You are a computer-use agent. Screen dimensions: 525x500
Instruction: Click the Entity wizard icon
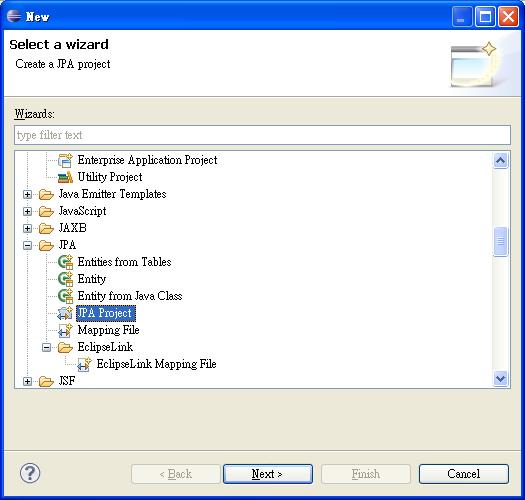tap(65, 279)
